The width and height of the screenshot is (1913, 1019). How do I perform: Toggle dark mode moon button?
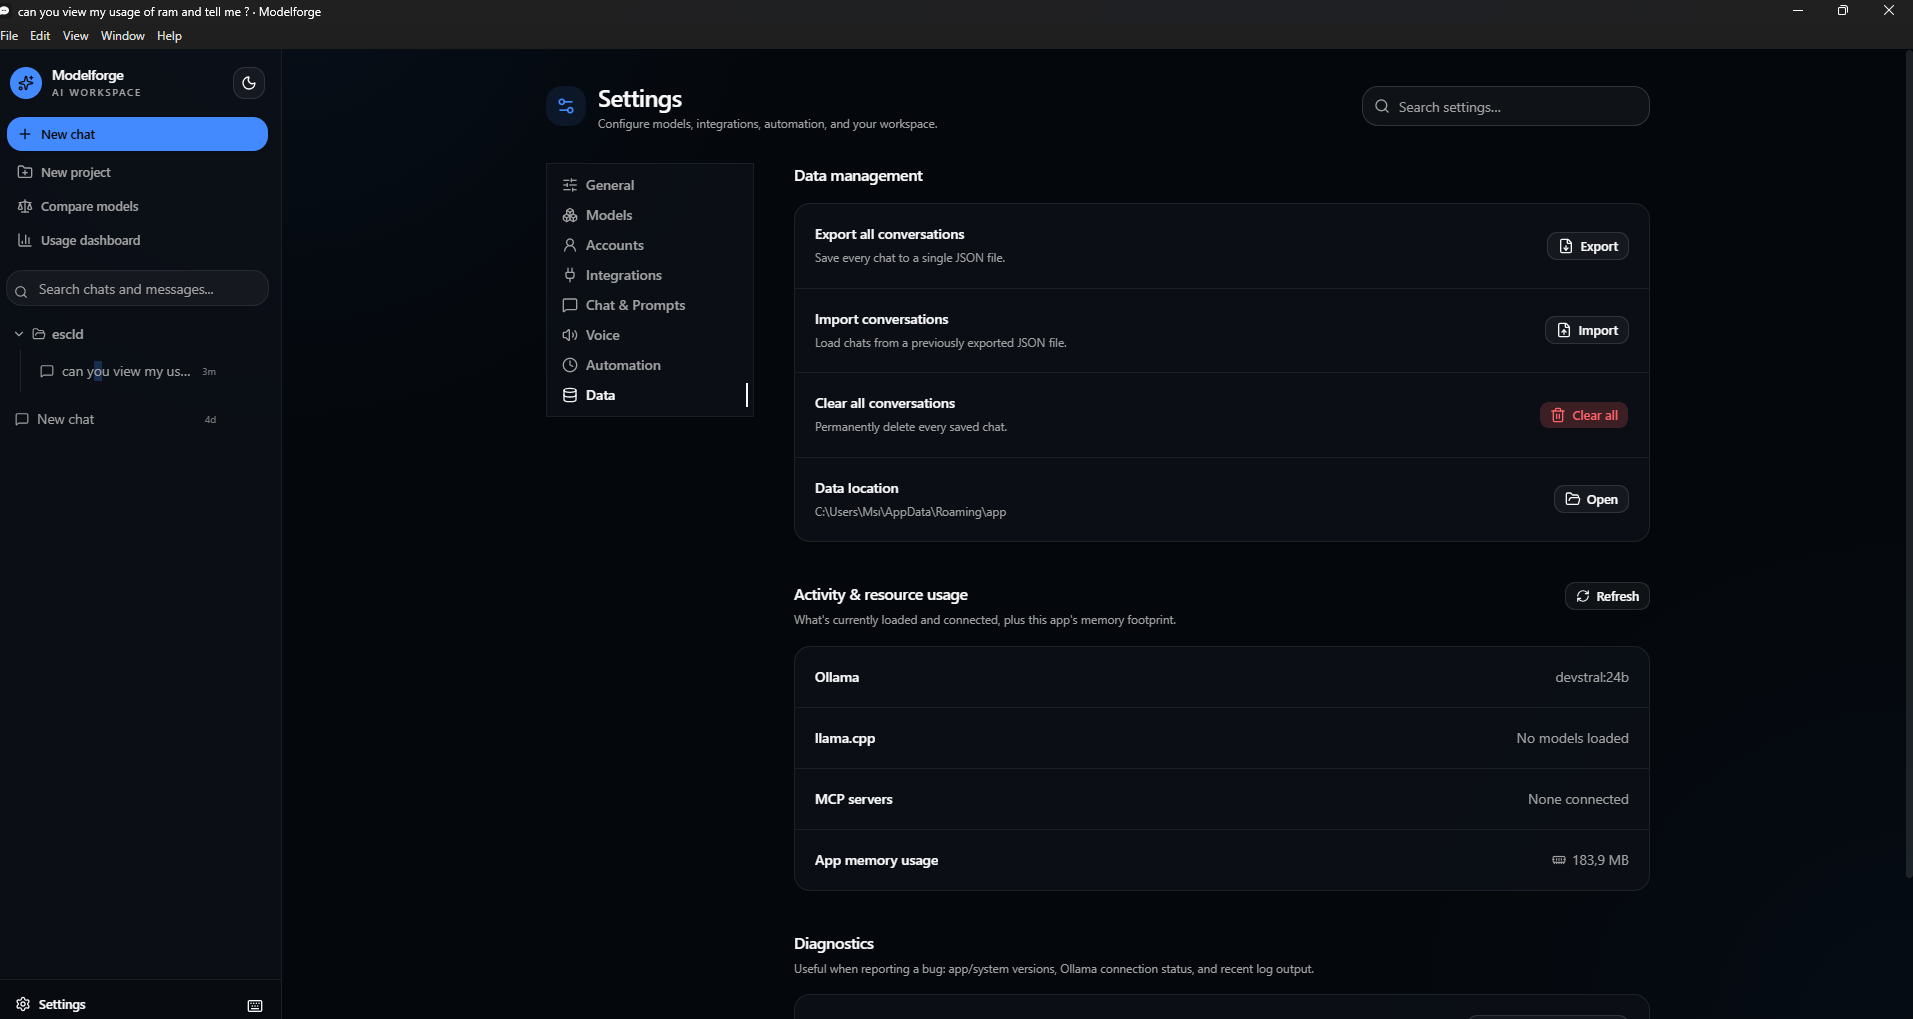[249, 83]
